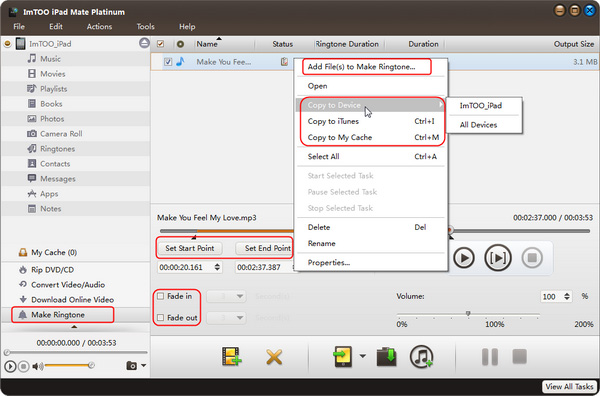
Task: Click the Set End Point button
Action: click(264, 248)
